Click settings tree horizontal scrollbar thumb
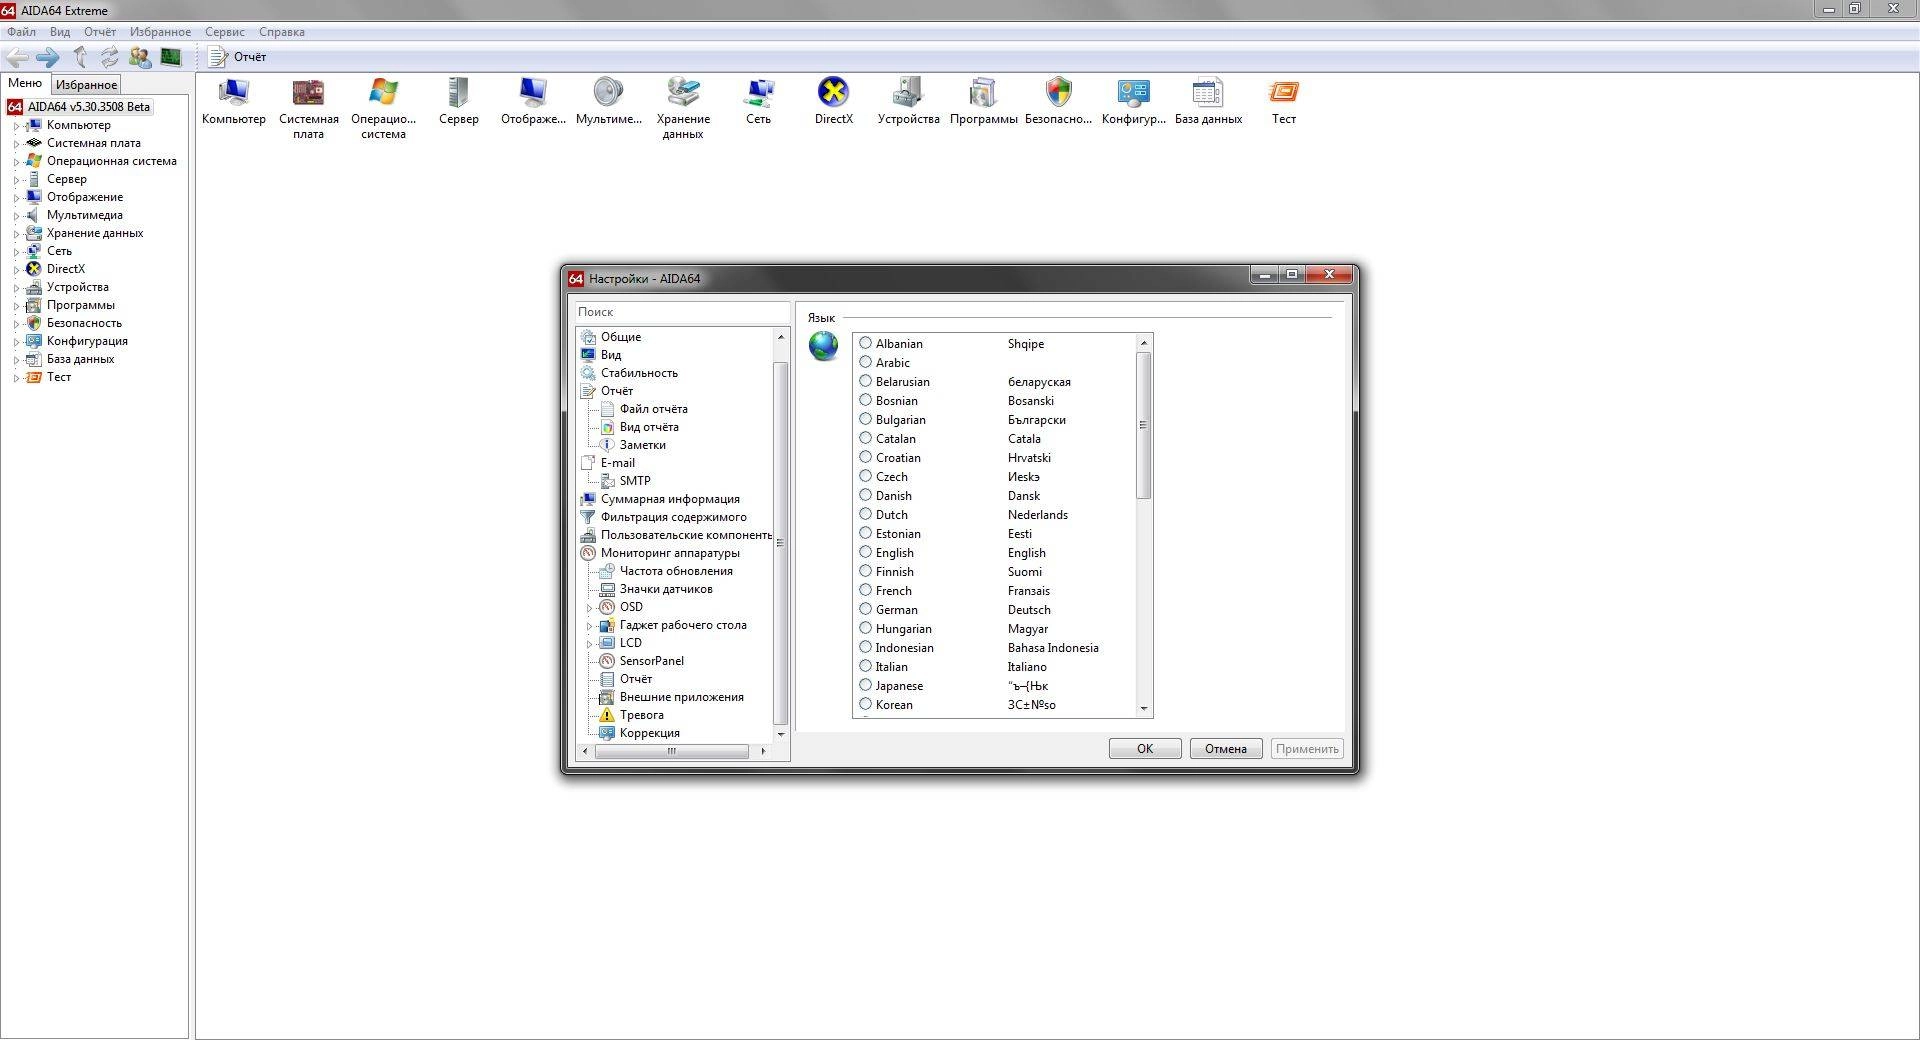Screen dimensions: 1920x1040 point(672,751)
